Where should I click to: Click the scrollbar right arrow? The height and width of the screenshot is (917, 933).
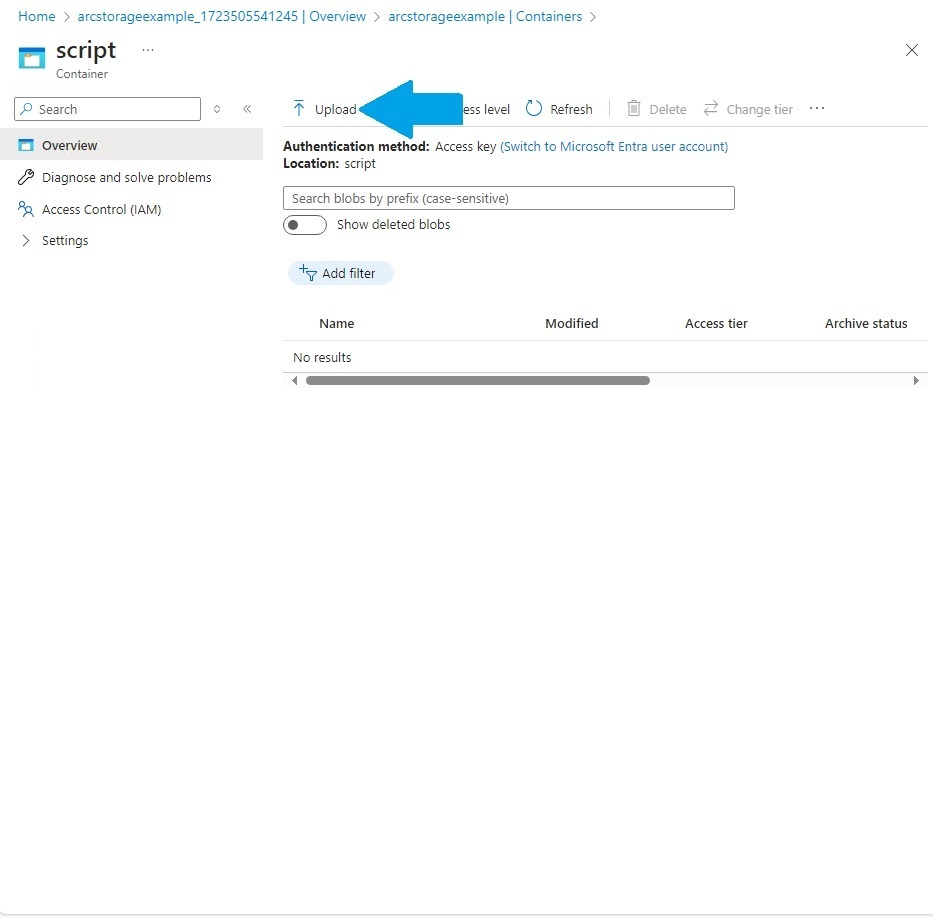click(916, 381)
